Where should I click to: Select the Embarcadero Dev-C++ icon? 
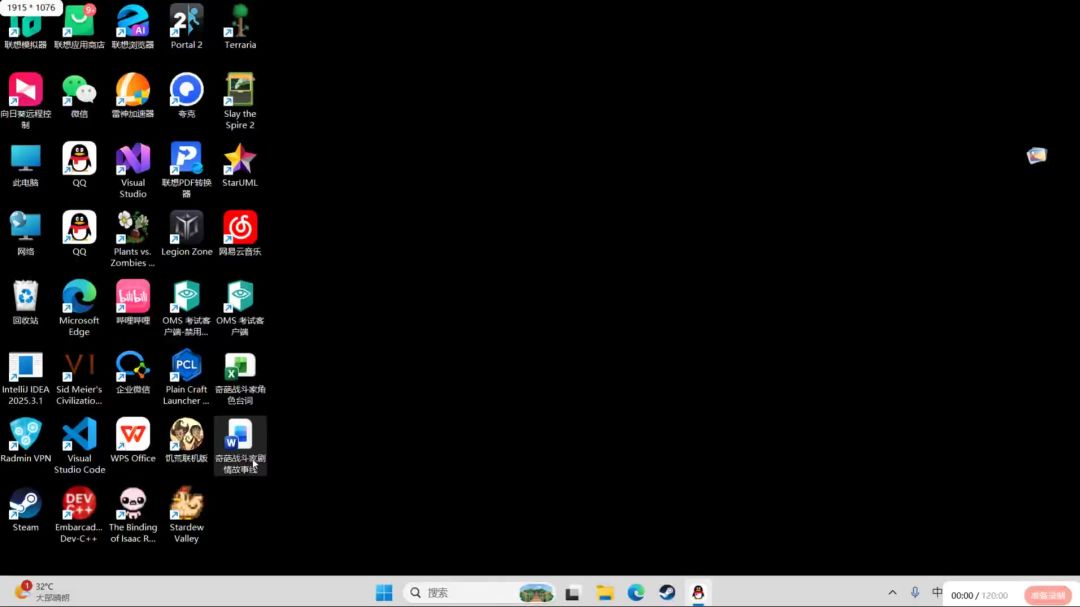click(x=79, y=515)
